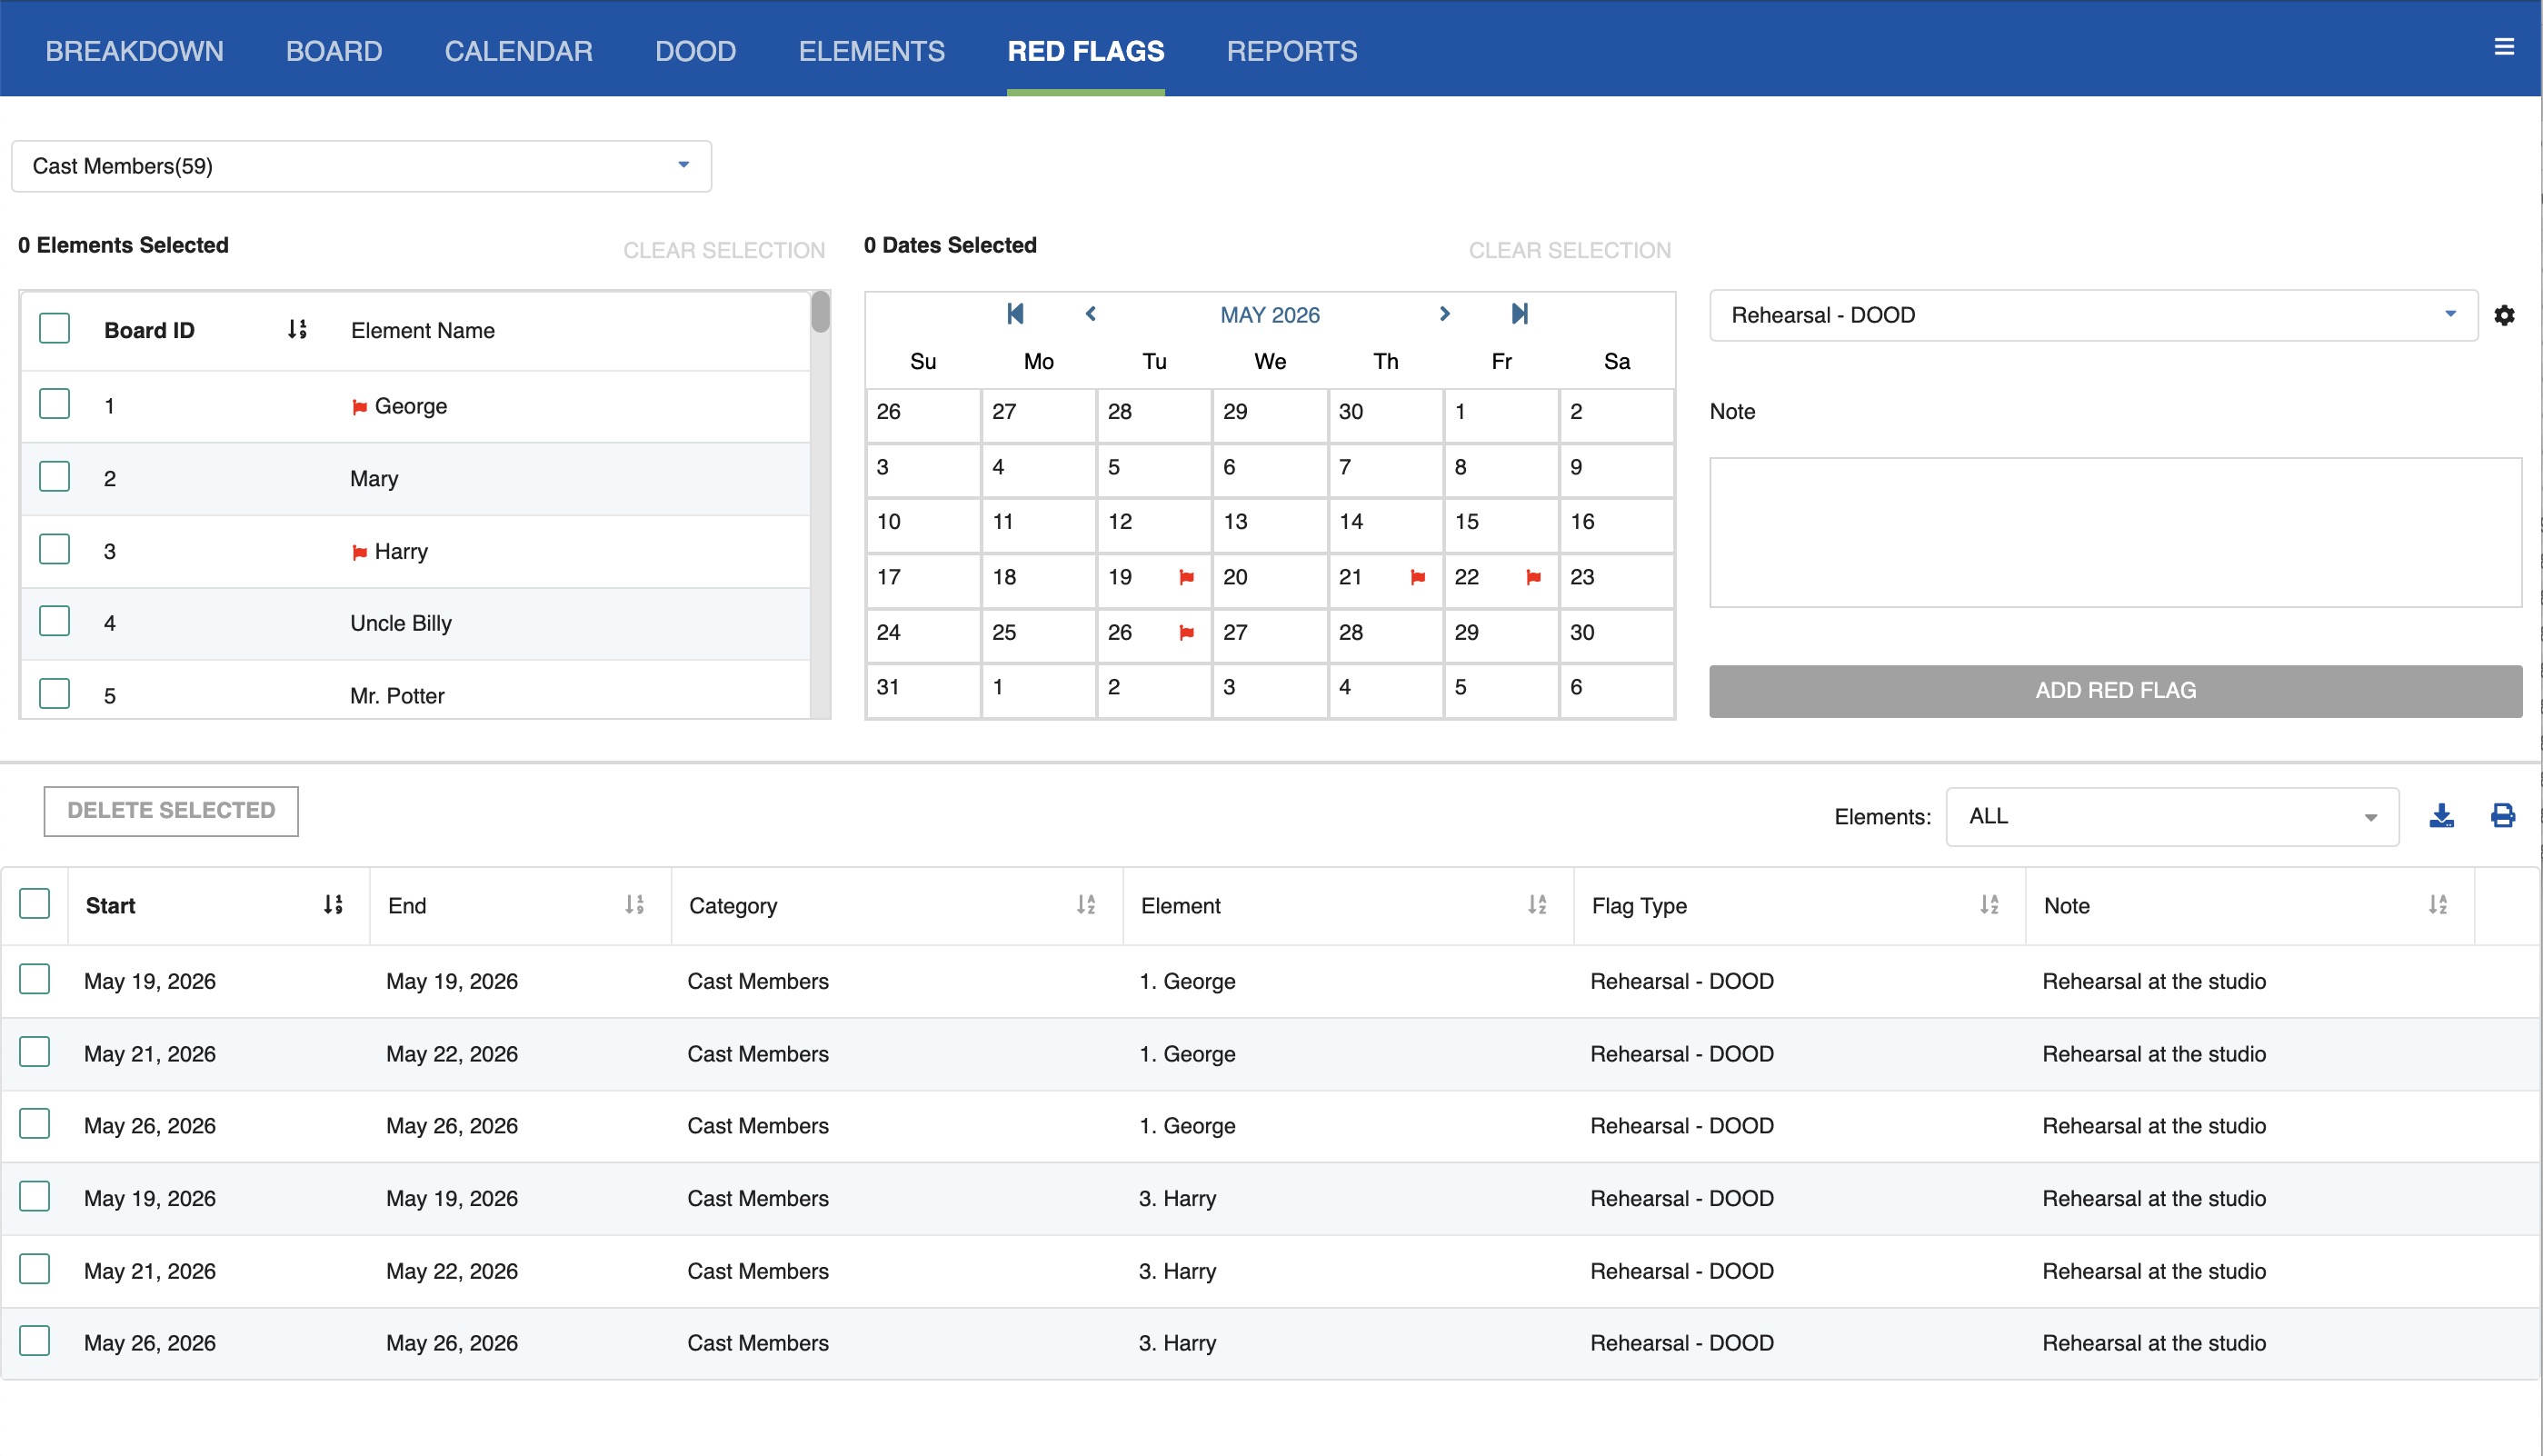Open the Cast Members category dropdown
The image size is (2543, 1456).
[x=361, y=166]
